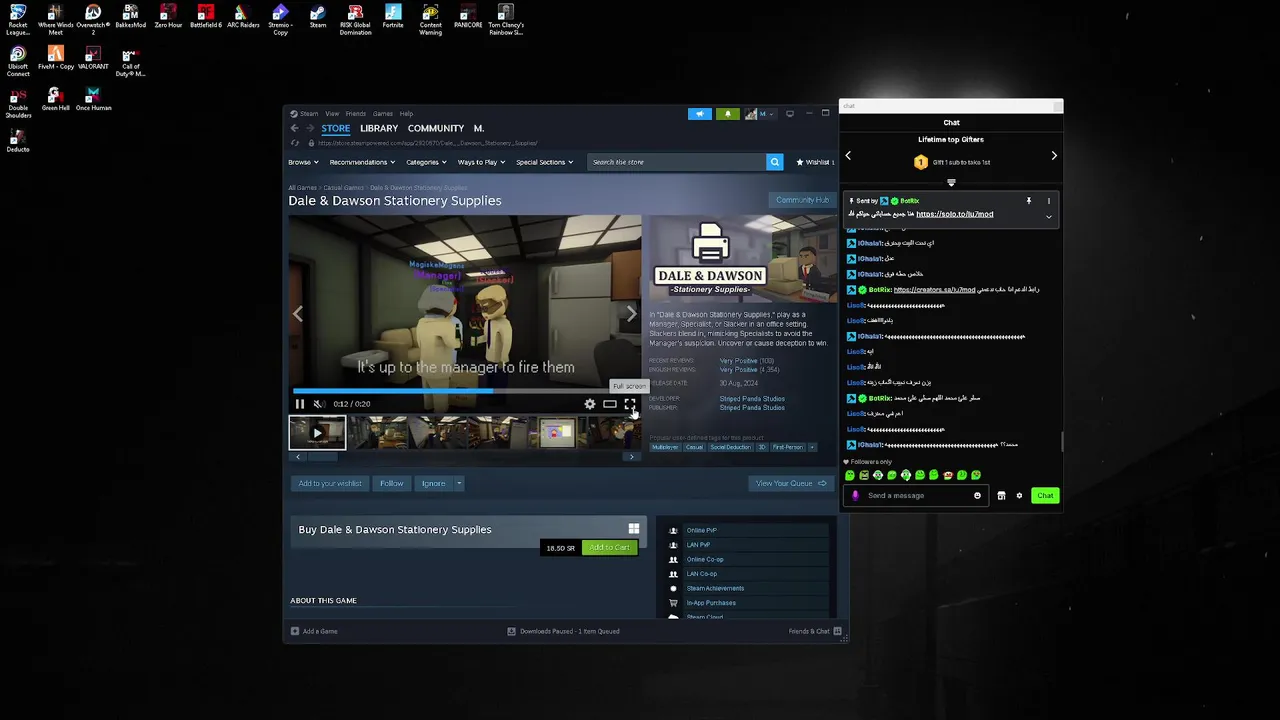Image resolution: width=1280 pixels, height=720 pixels.
Task: Expand the Browse store menu
Action: 303,162
